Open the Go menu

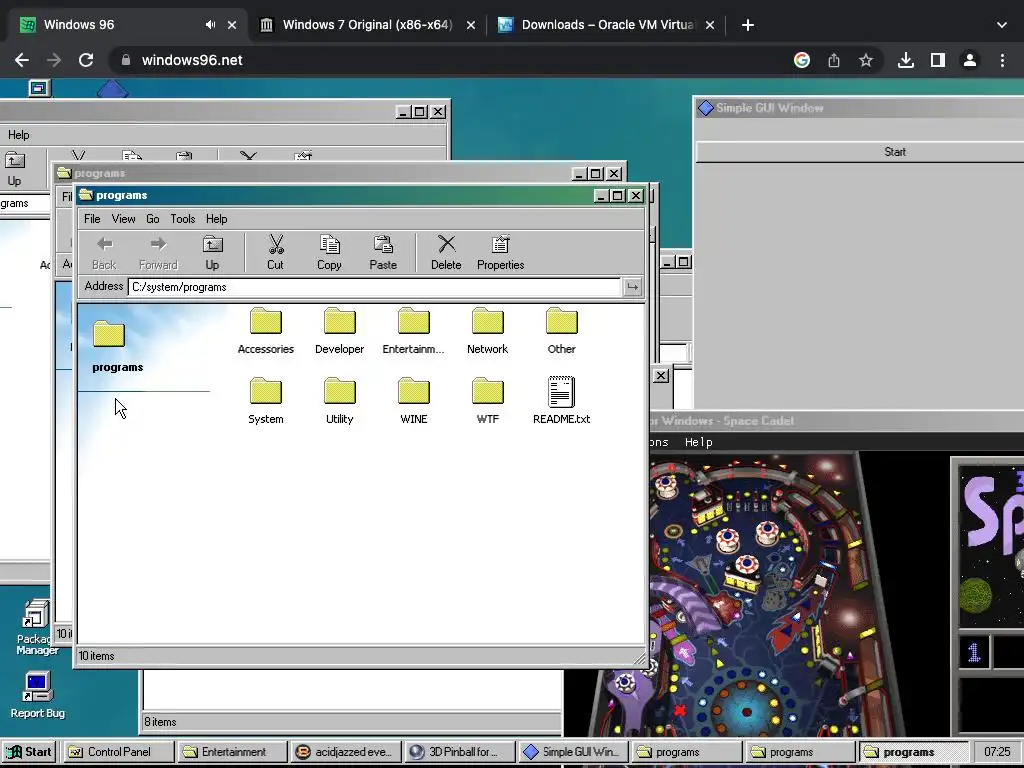coord(153,219)
